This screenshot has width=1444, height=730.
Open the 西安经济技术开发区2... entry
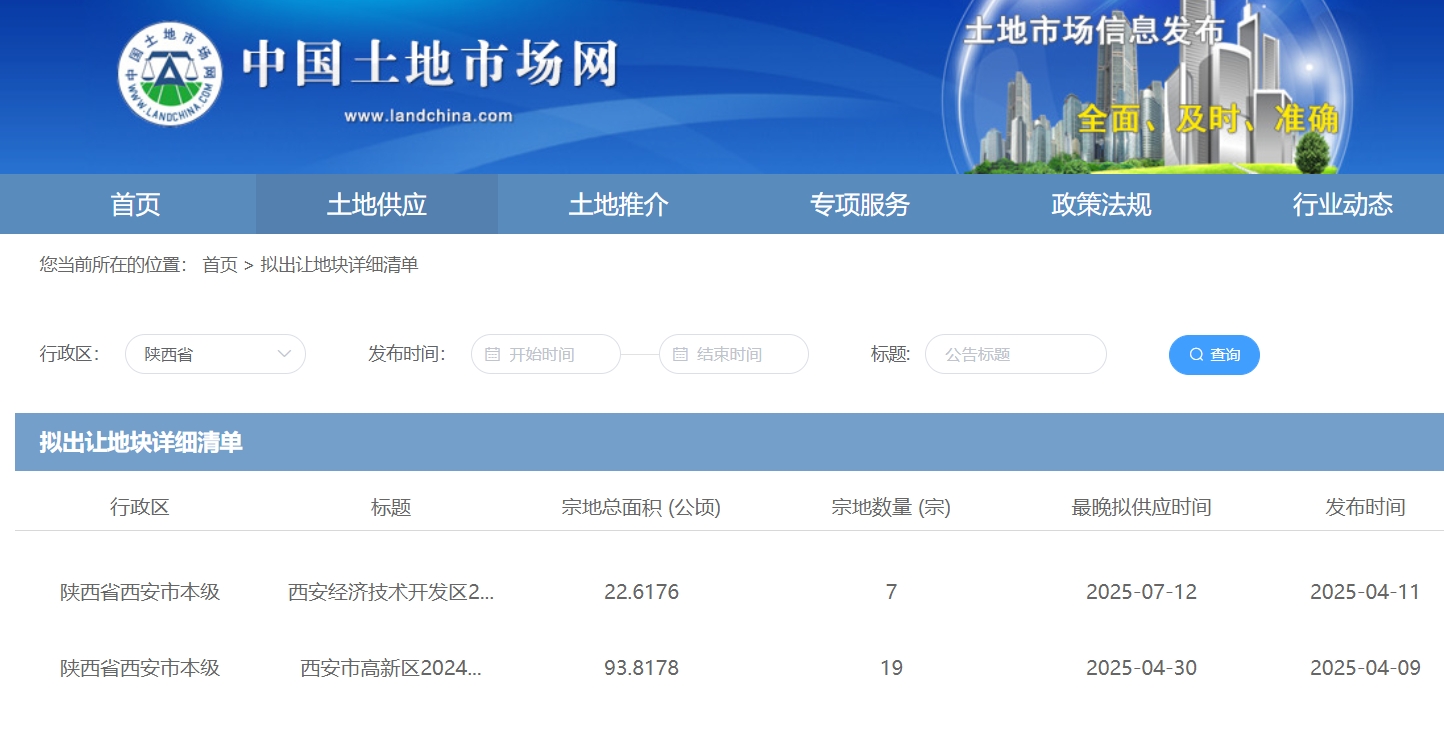(x=391, y=592)
